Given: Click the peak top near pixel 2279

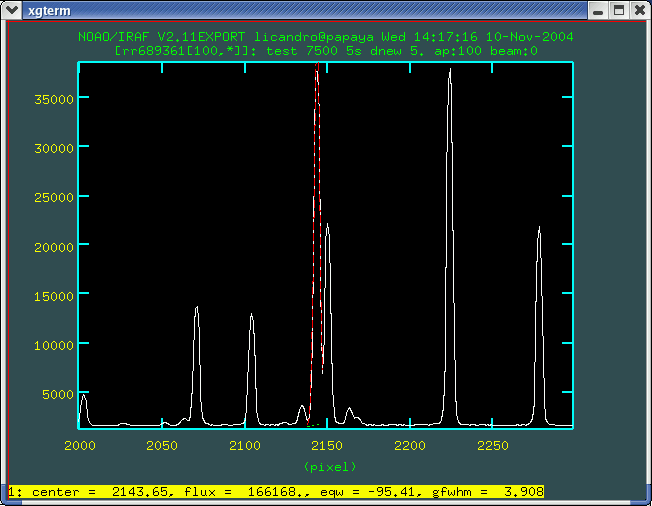Looking at the screenshot, I should pos(539,229).
